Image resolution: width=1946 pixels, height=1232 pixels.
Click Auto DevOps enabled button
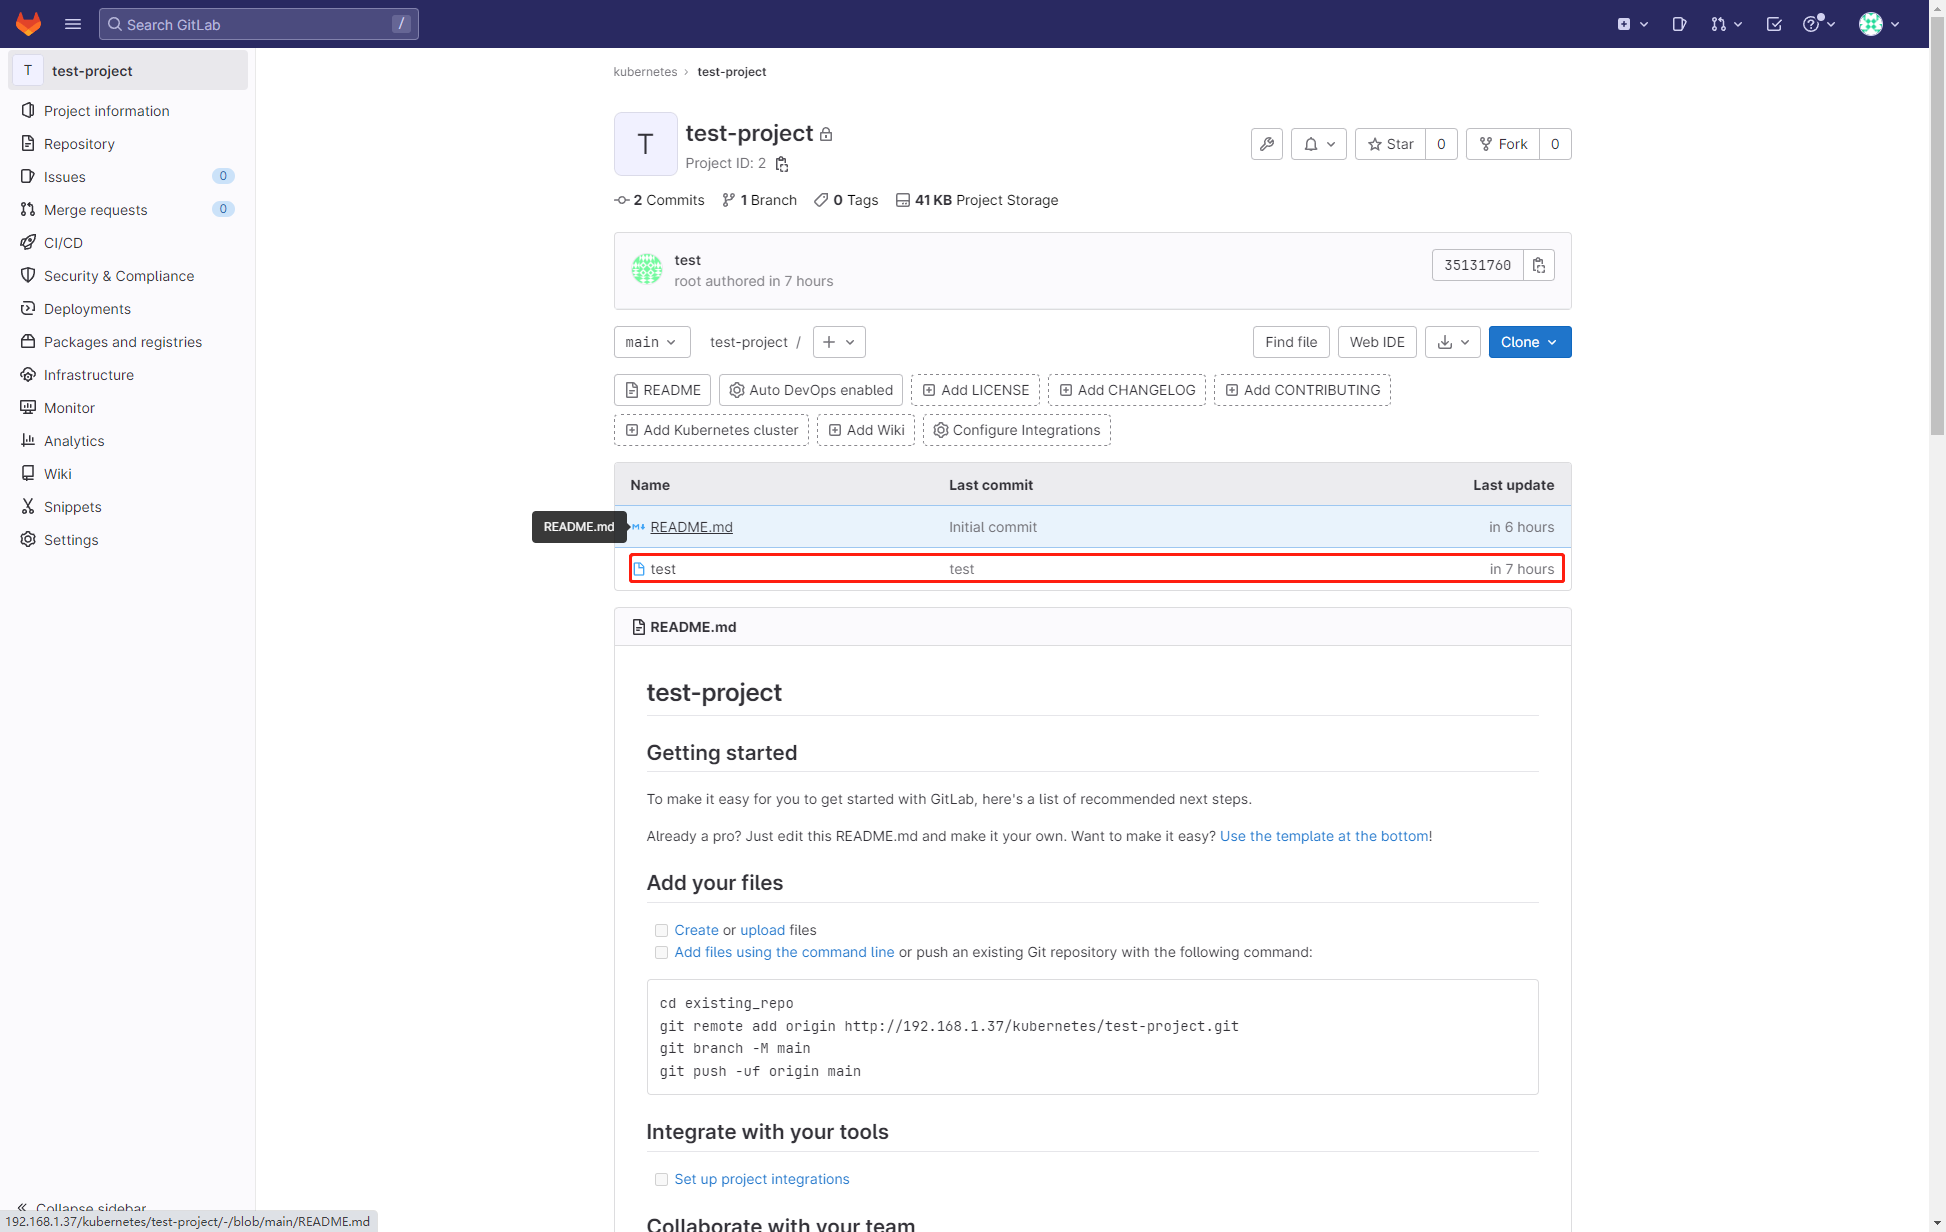[811, 390]
